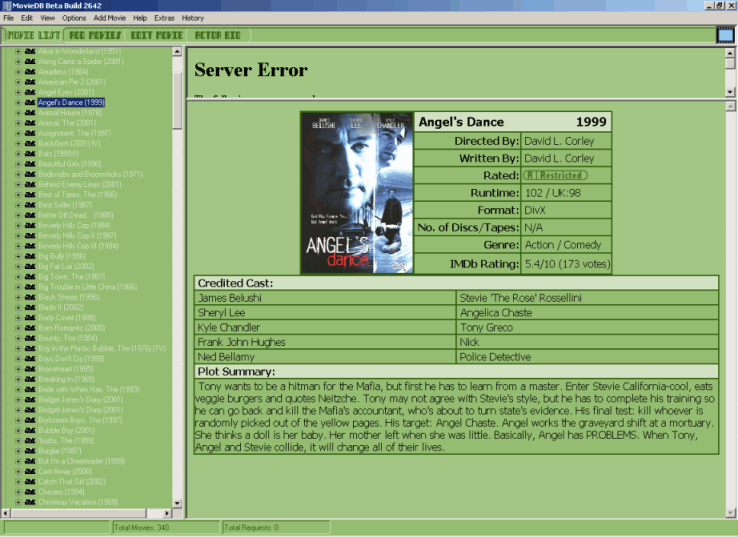Open the Extras menu
This screenshot has height=538, width=738.
(x=164, y=18)
